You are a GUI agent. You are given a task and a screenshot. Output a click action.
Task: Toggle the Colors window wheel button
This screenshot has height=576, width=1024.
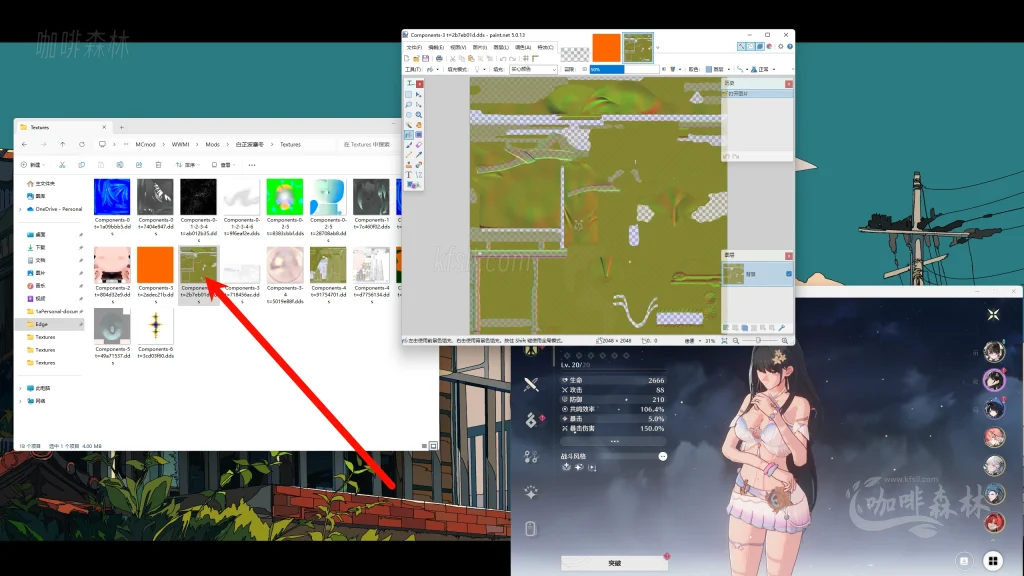coord(769,46)
